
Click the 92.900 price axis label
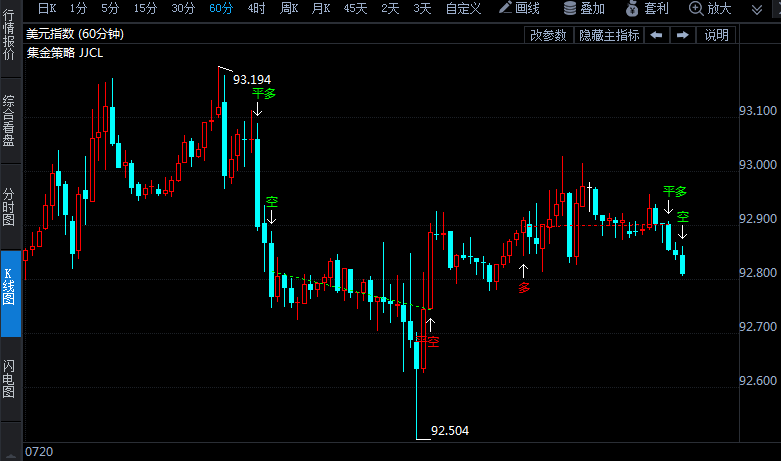pyautogui.click(x=758, y=219)
